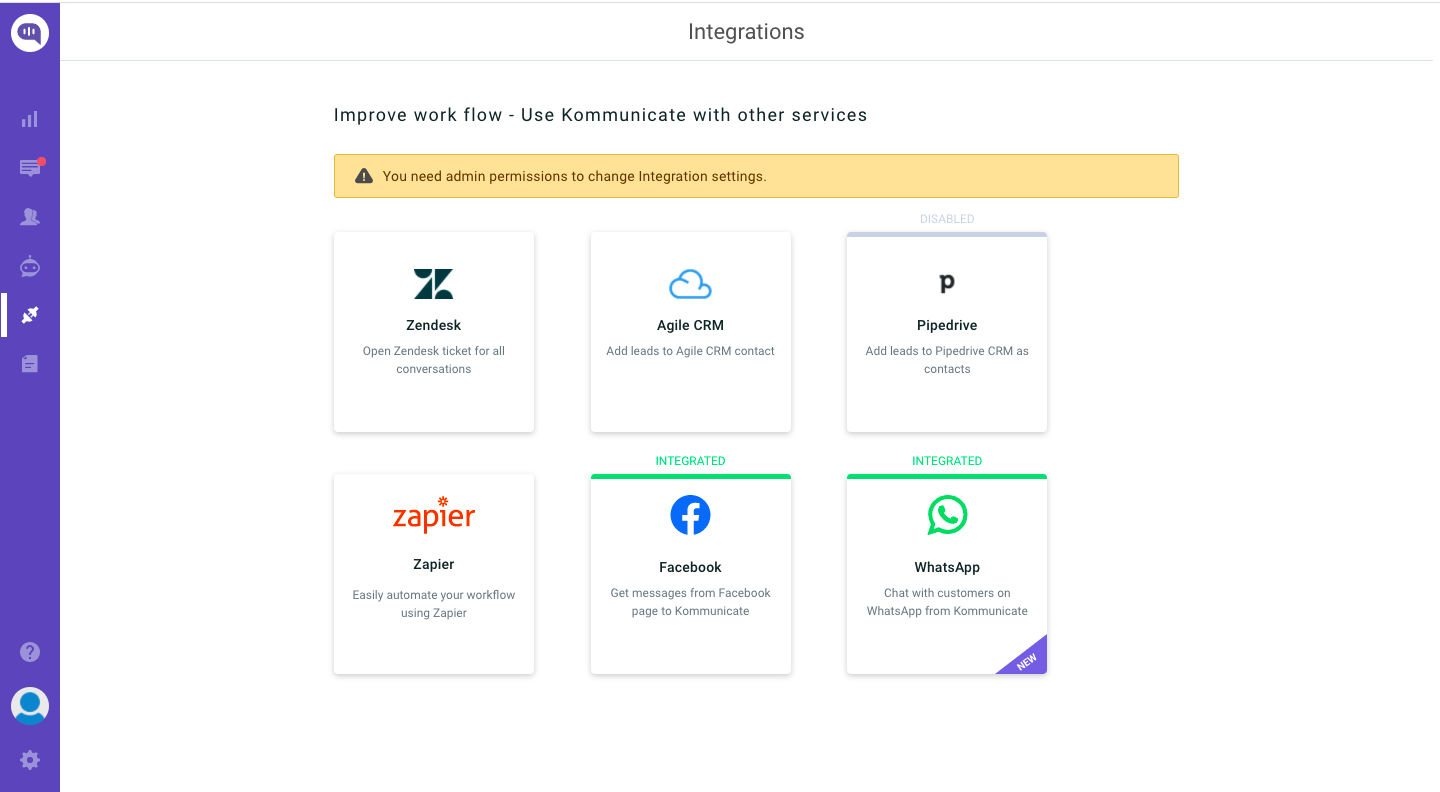Open the helpcenter document icon in sidebar
1440x792 pixels.
pyautogui.click(x=30, y=364)
